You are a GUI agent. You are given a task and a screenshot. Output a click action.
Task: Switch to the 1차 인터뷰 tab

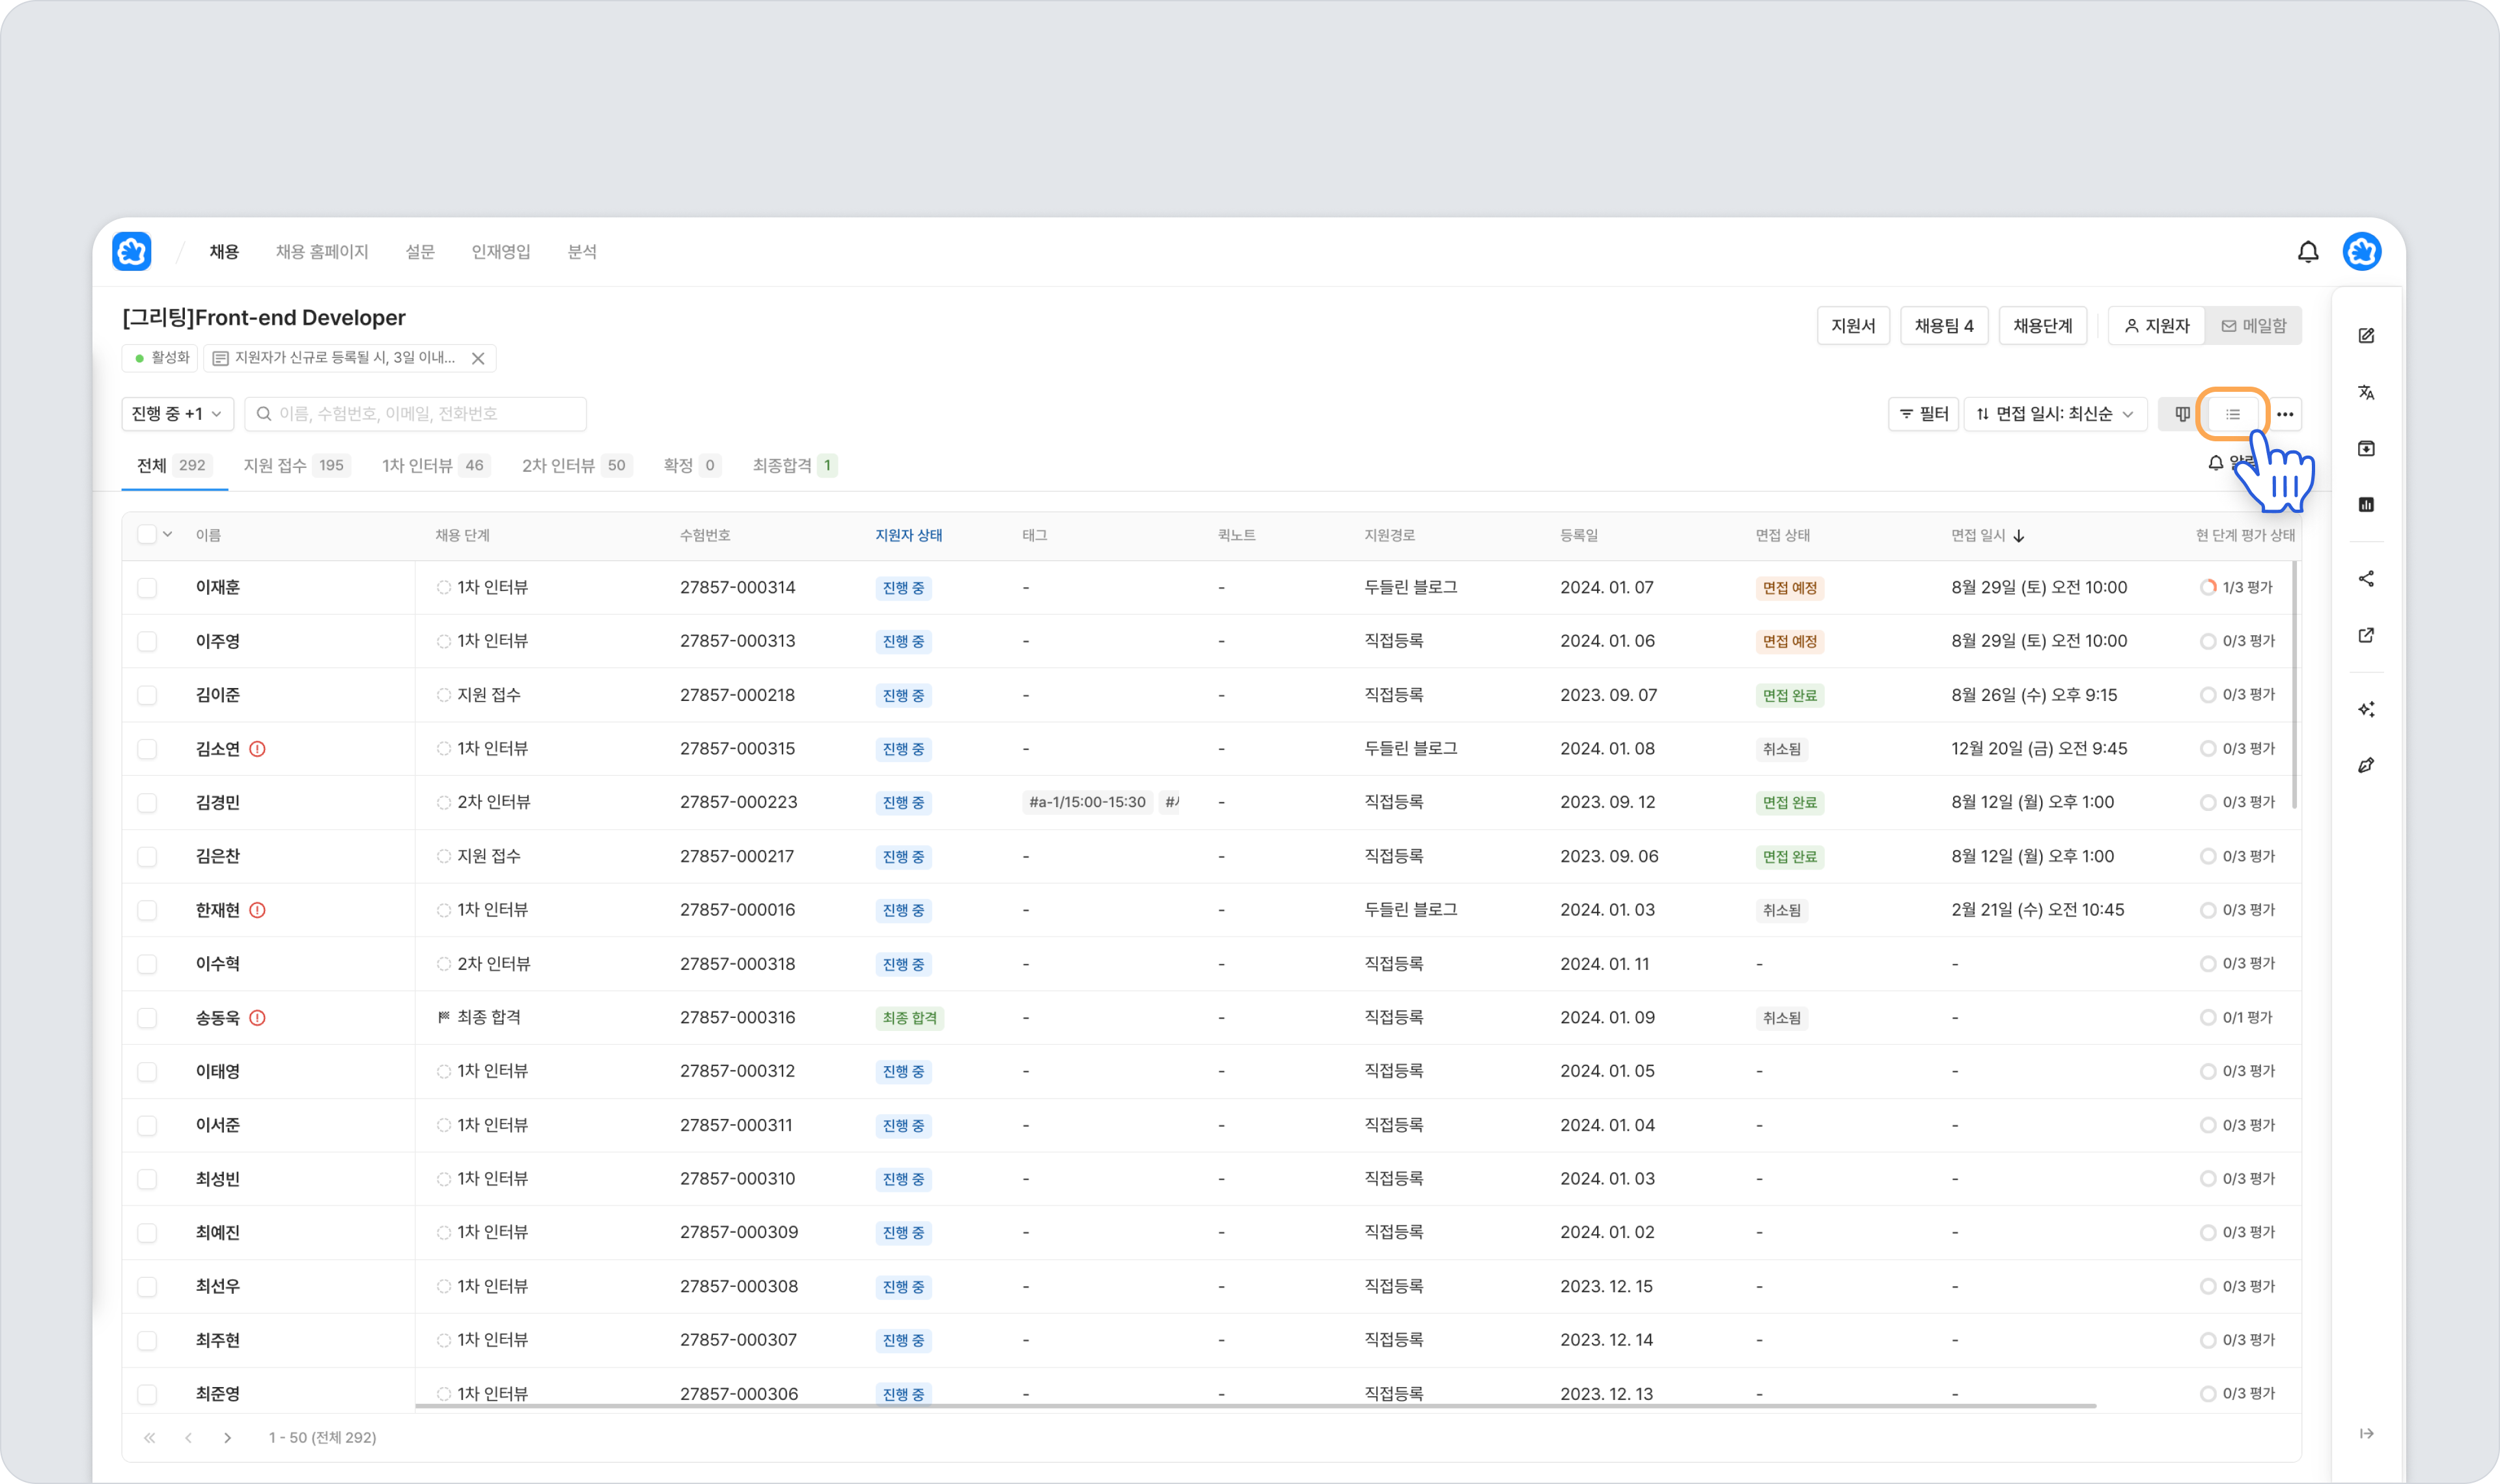pos(435,466)
